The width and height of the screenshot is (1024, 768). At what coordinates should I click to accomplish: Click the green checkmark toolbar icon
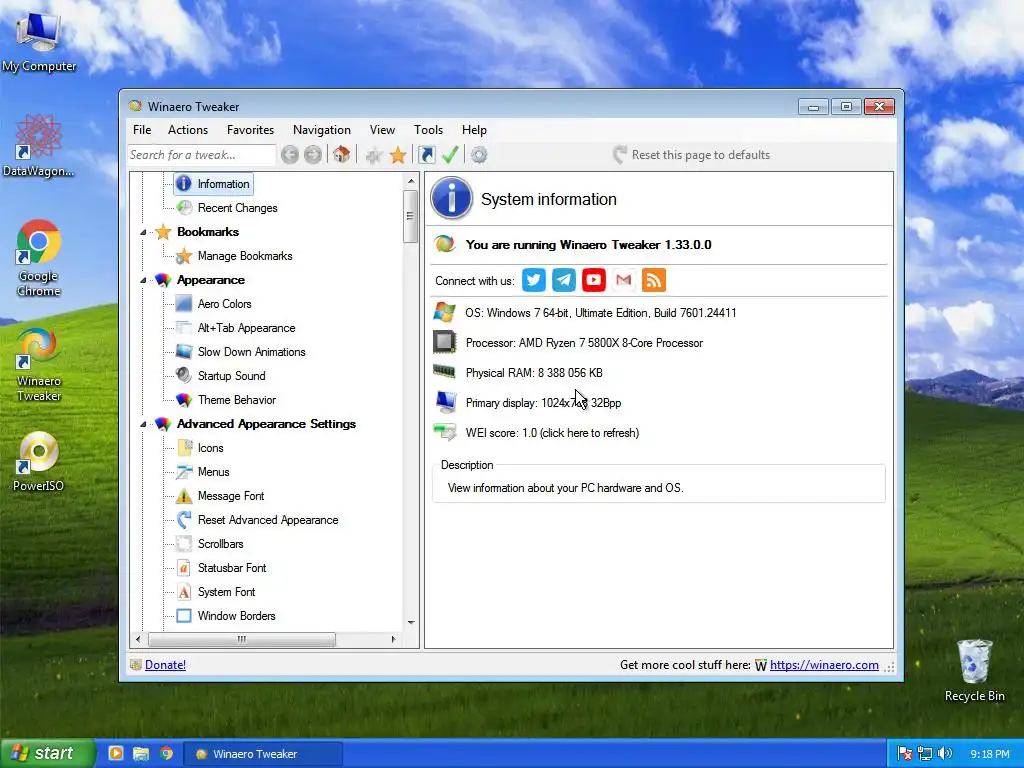point(450,155)
